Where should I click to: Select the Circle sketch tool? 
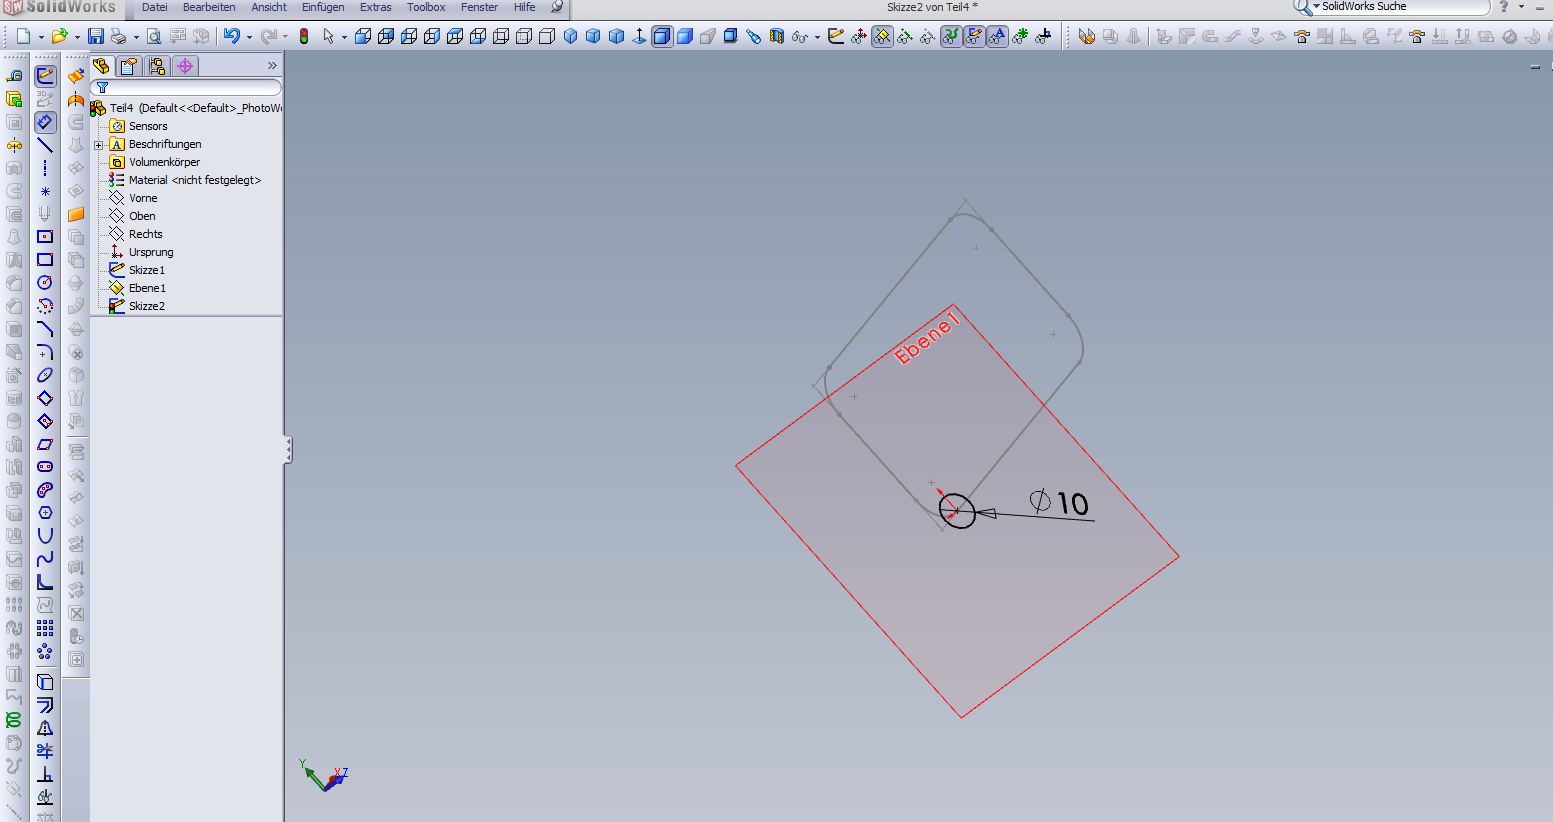tap(45, 283)
